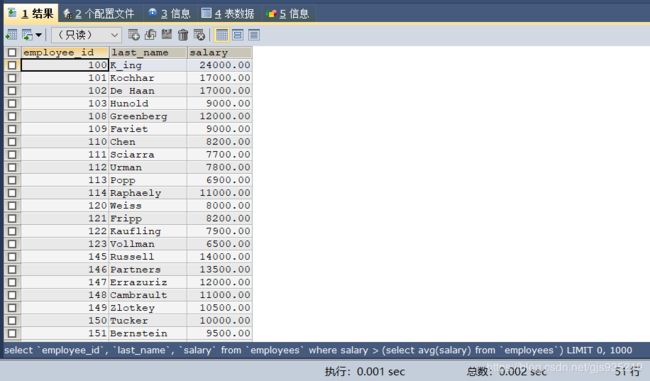Open the 2 个配置文件 tab

99,14
